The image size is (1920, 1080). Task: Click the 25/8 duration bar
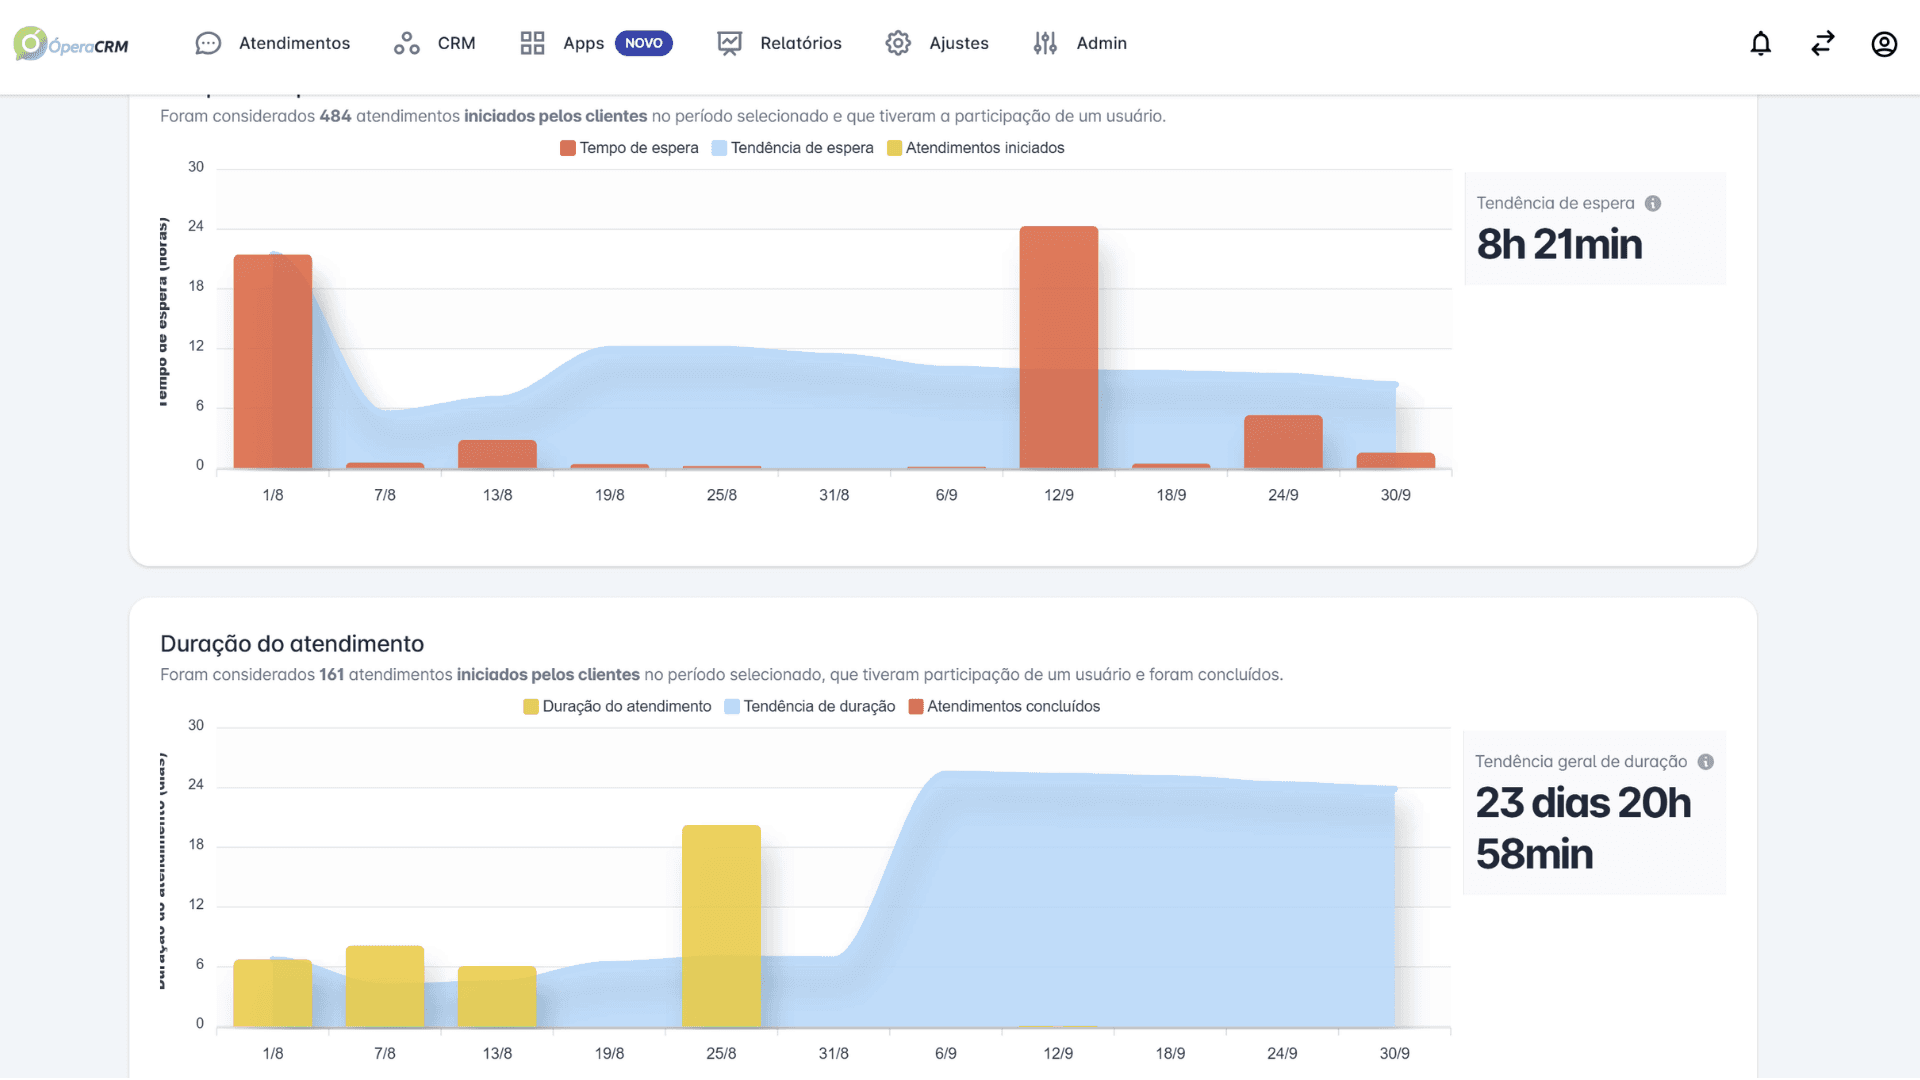click(x=721, y=926)
